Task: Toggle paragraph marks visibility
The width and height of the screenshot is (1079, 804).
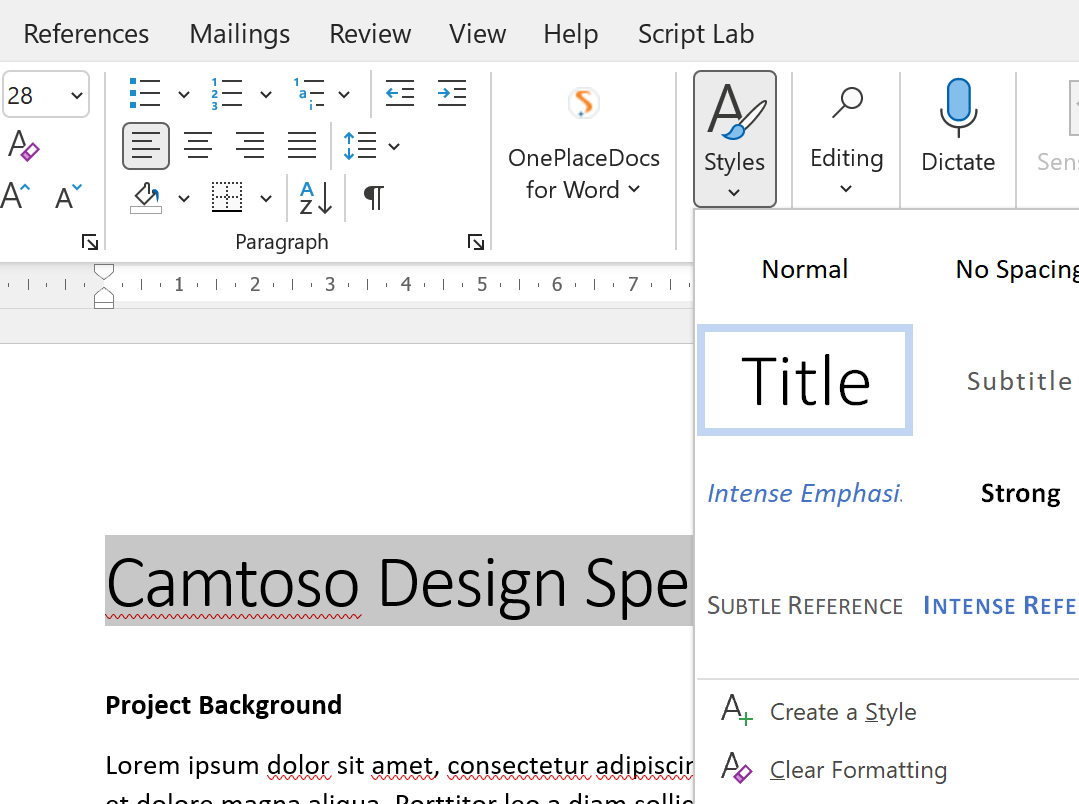Action: (373, 198)
